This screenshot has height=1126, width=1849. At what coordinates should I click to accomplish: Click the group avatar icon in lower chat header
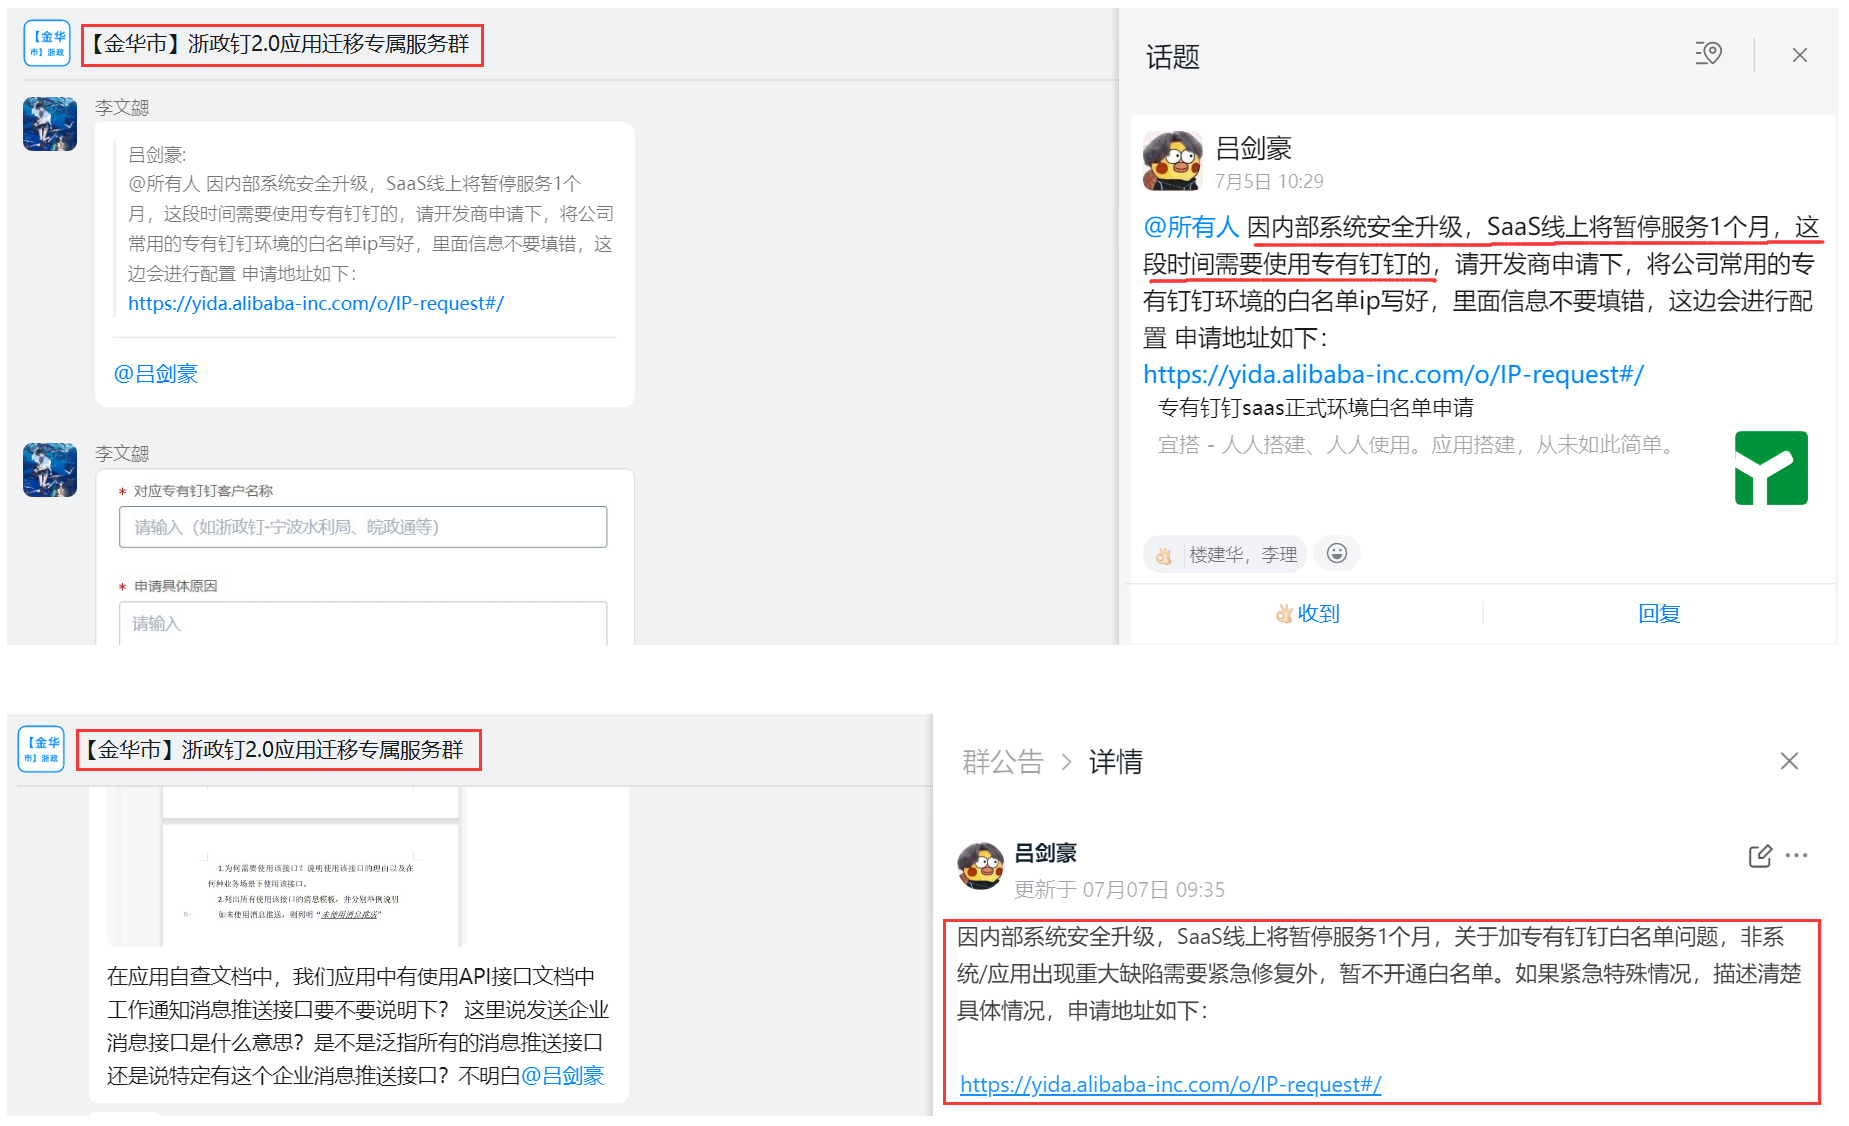pos(41,749)
